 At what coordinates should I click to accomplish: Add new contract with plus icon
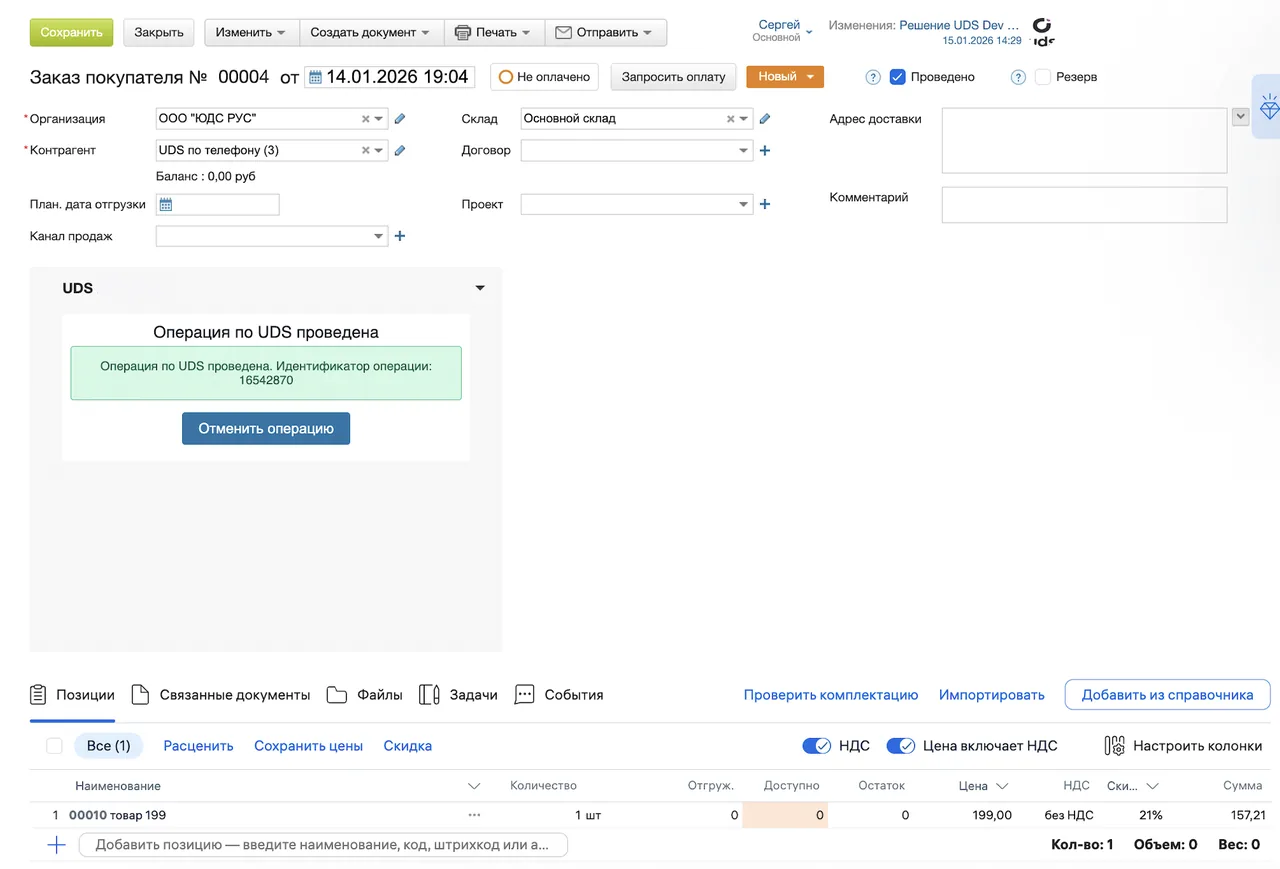765,151
